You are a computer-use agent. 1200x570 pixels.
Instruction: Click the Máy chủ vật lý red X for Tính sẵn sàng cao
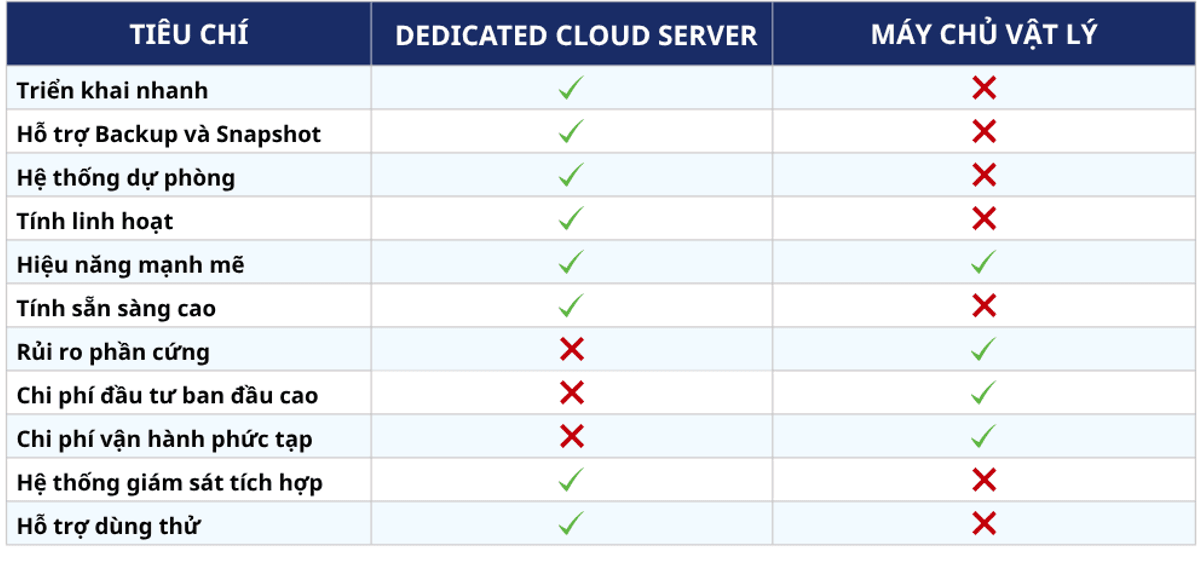pos(984,306)
